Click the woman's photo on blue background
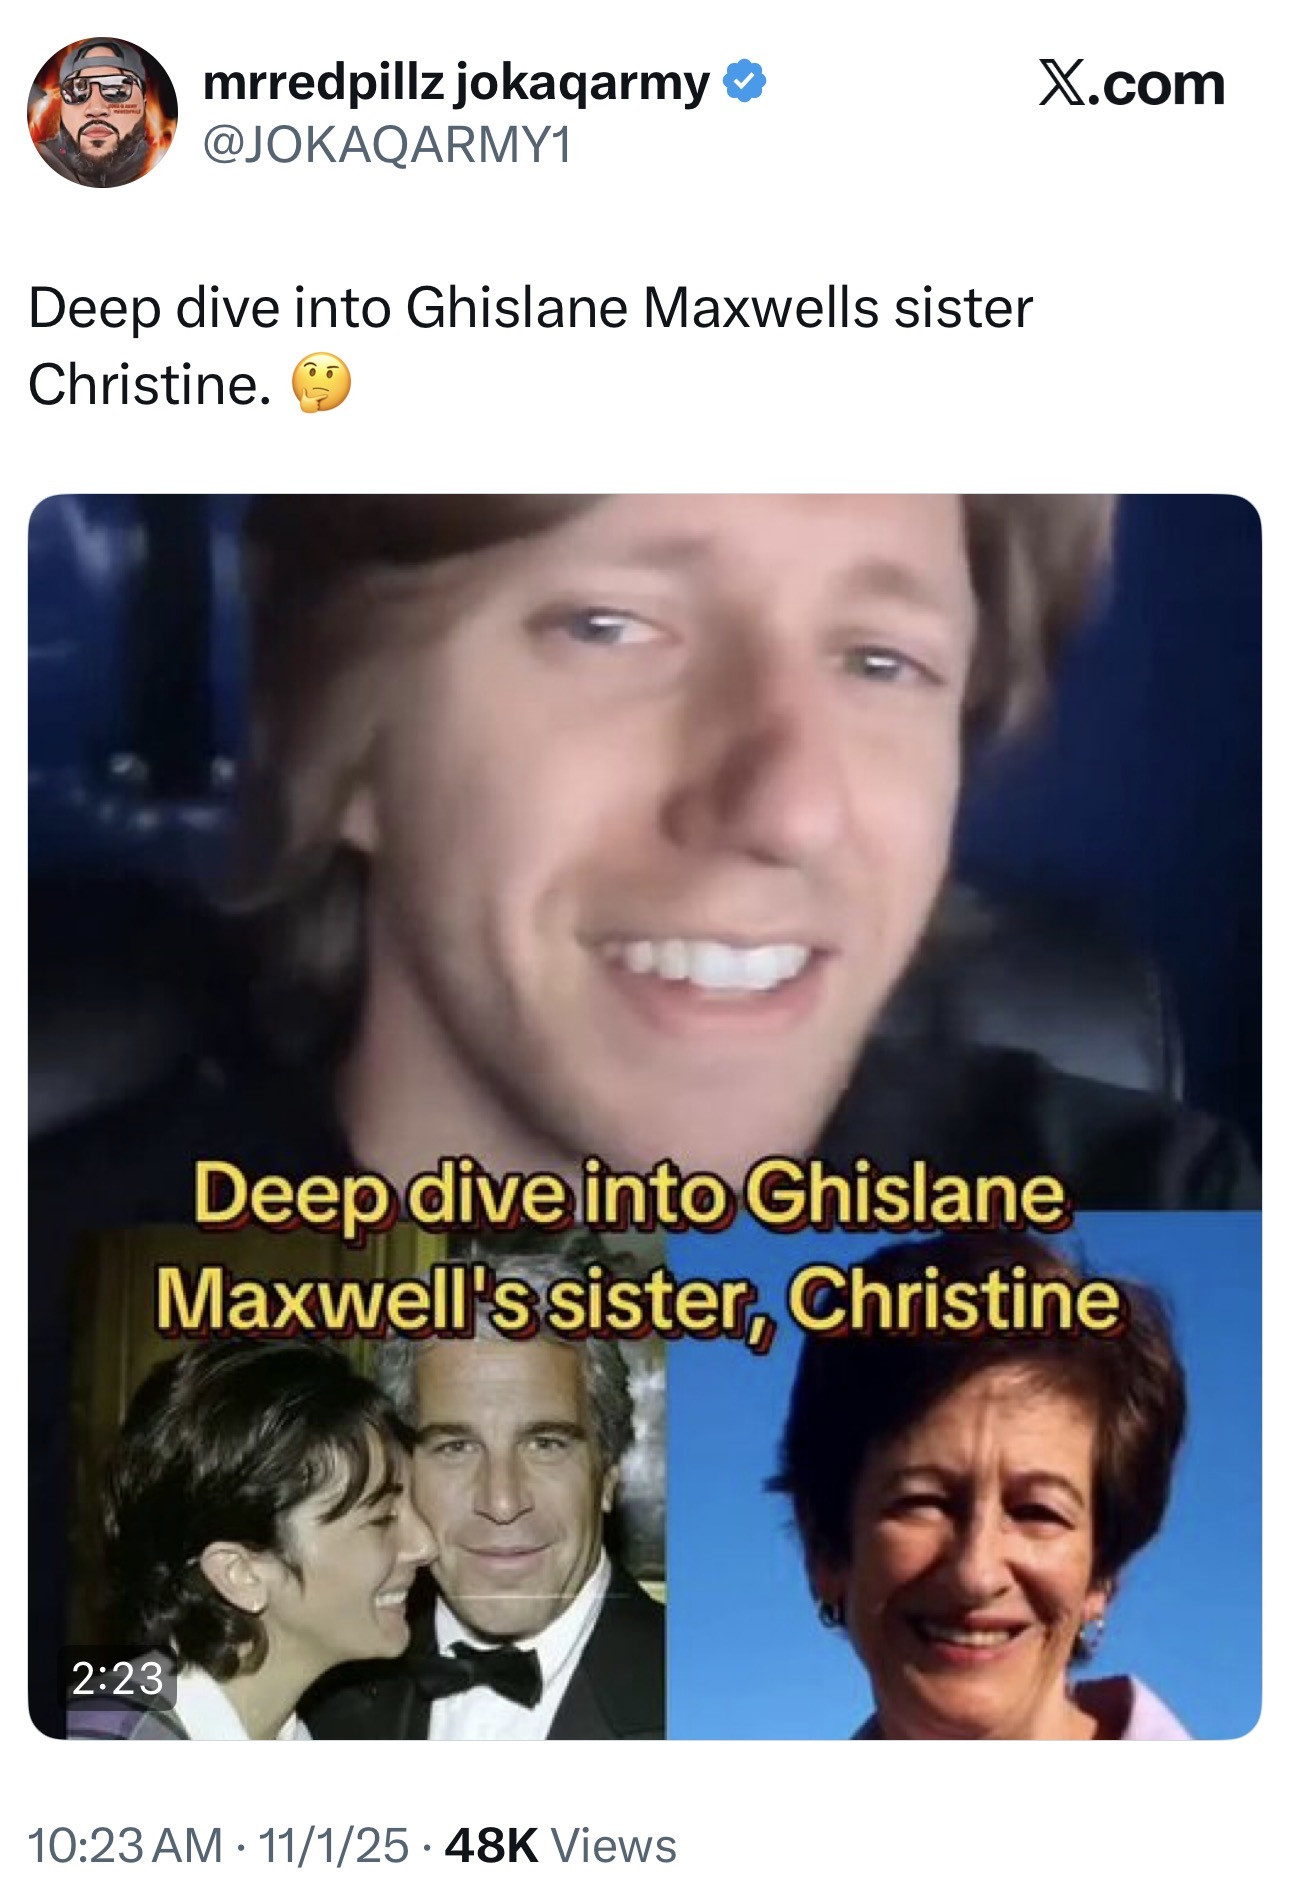 coord(964,1475)
